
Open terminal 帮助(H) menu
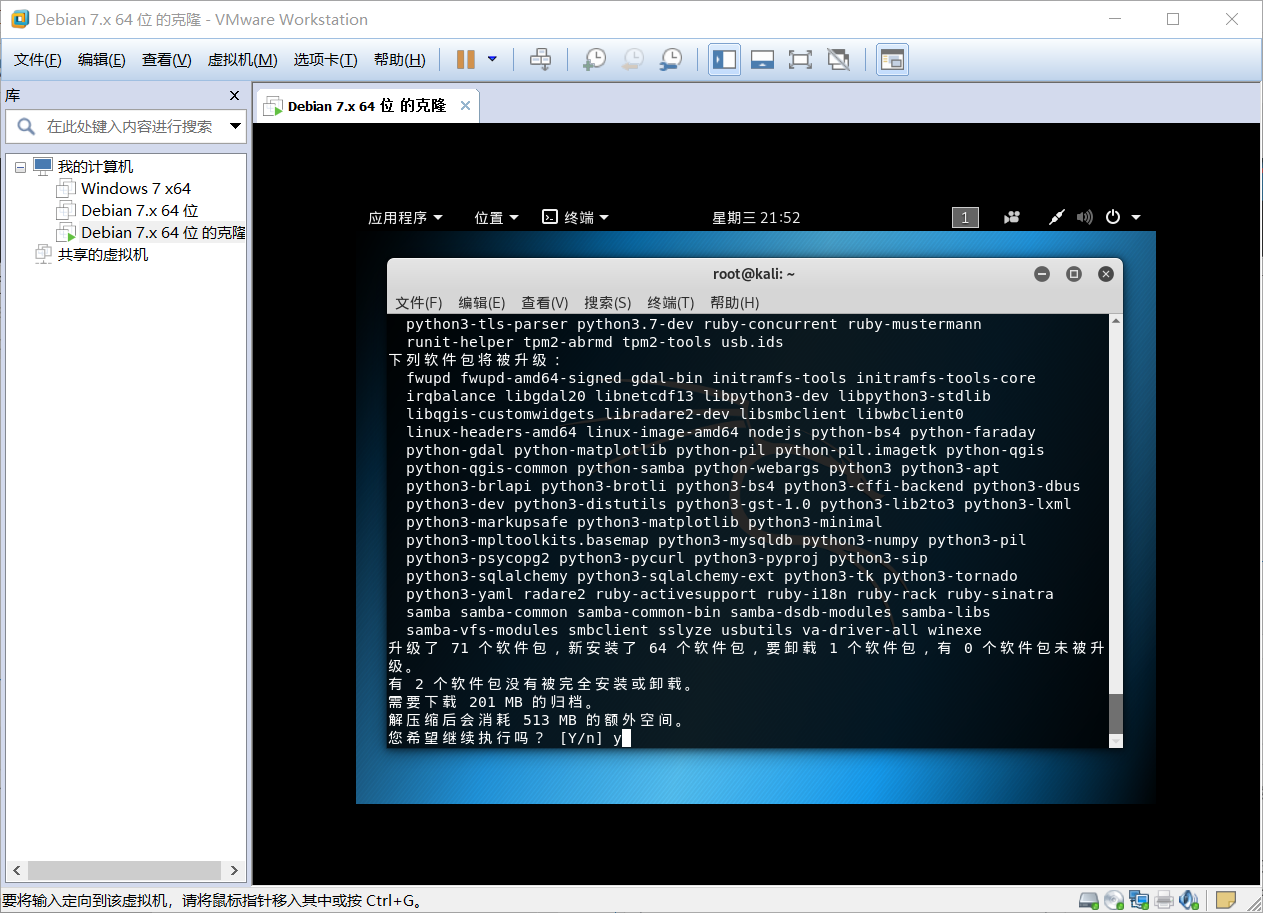click(x=734, y=302)
